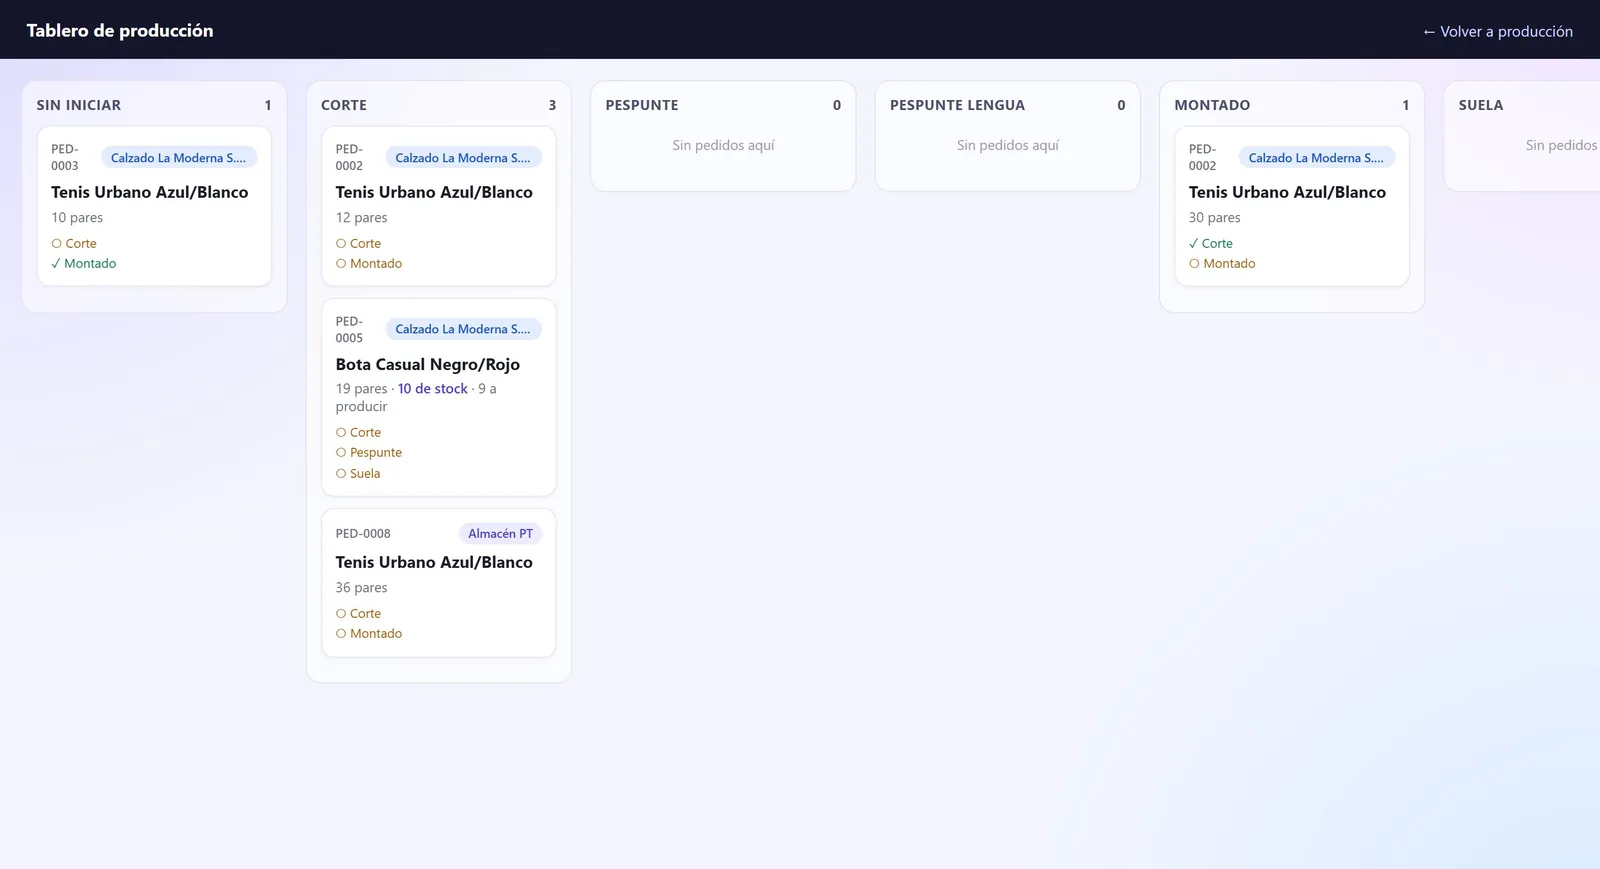This screenshot has height=869, width=1600.
Task: Select Montado step on 30 pares card
Action: point(1222,264)
